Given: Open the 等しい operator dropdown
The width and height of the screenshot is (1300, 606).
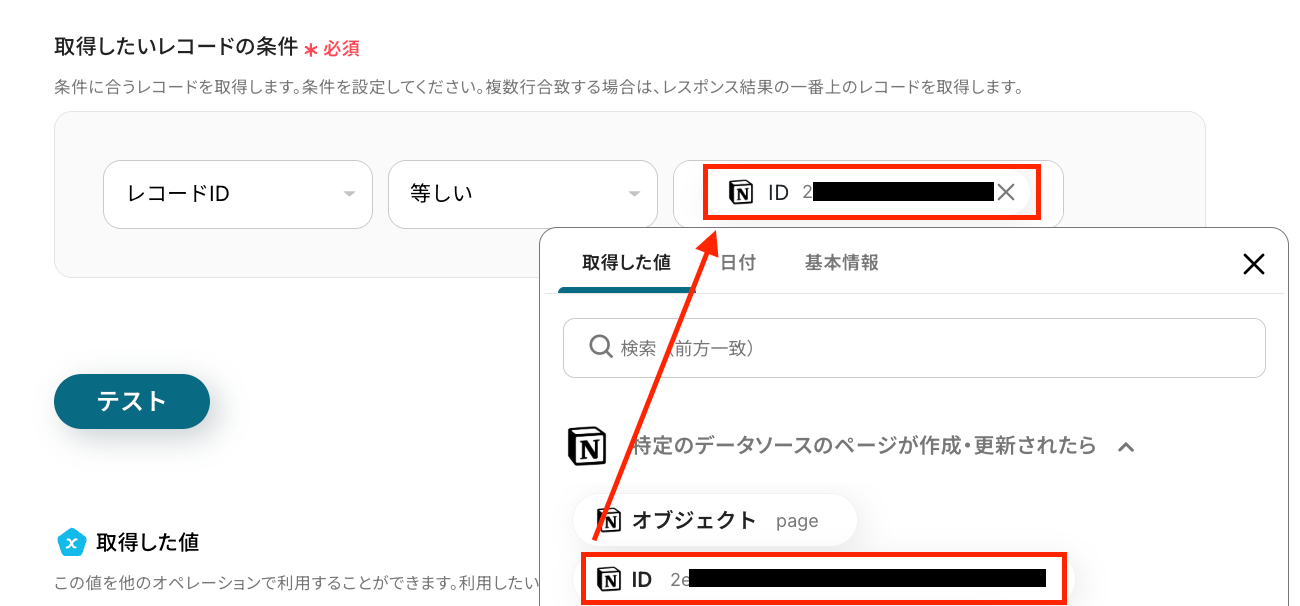Looking at the screenshot, I should point(522,194).
